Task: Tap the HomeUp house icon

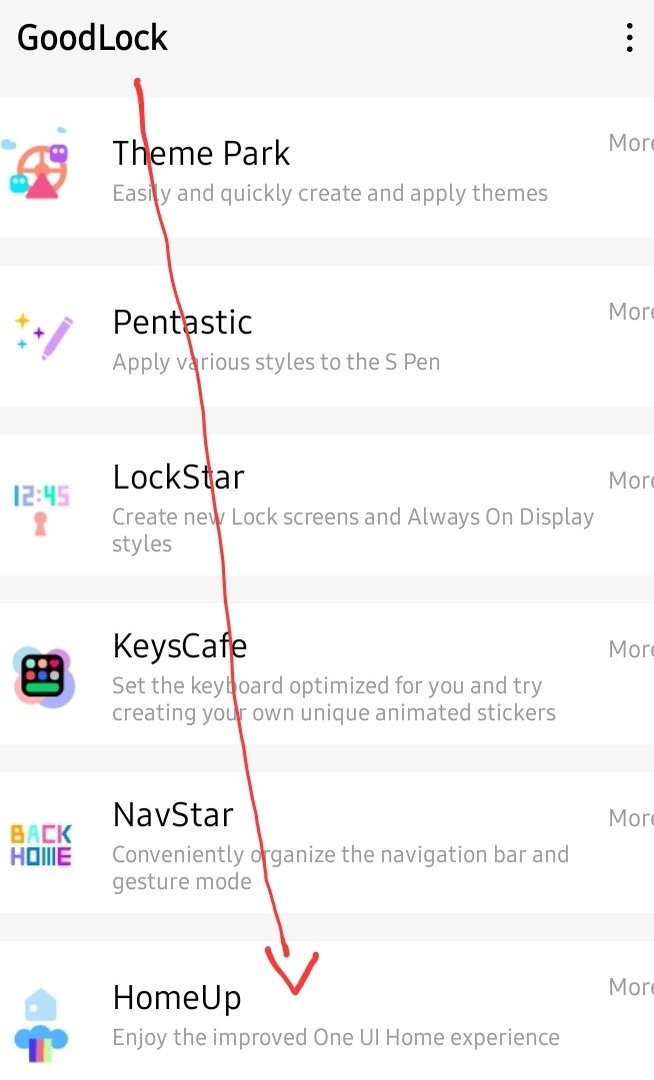Action: click(x=41, y=1025)
